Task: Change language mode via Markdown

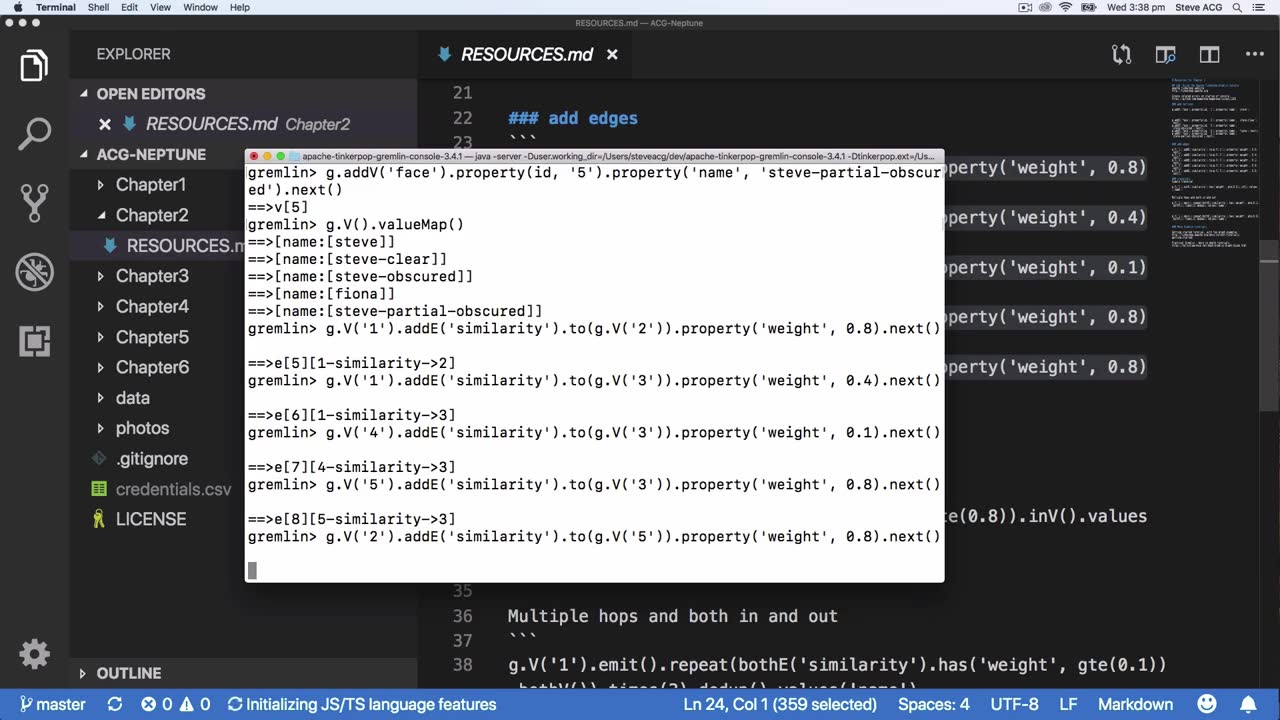Action: click(1135, 704)
